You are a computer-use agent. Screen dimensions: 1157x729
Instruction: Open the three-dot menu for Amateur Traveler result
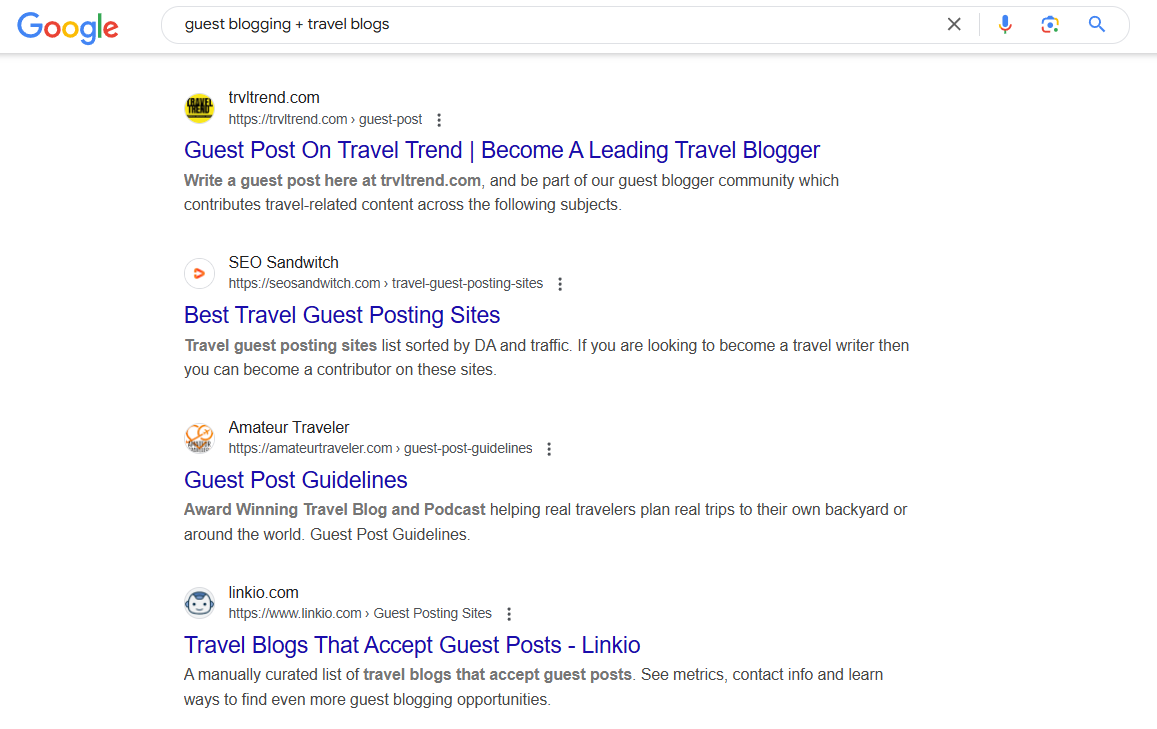point(549,449)
